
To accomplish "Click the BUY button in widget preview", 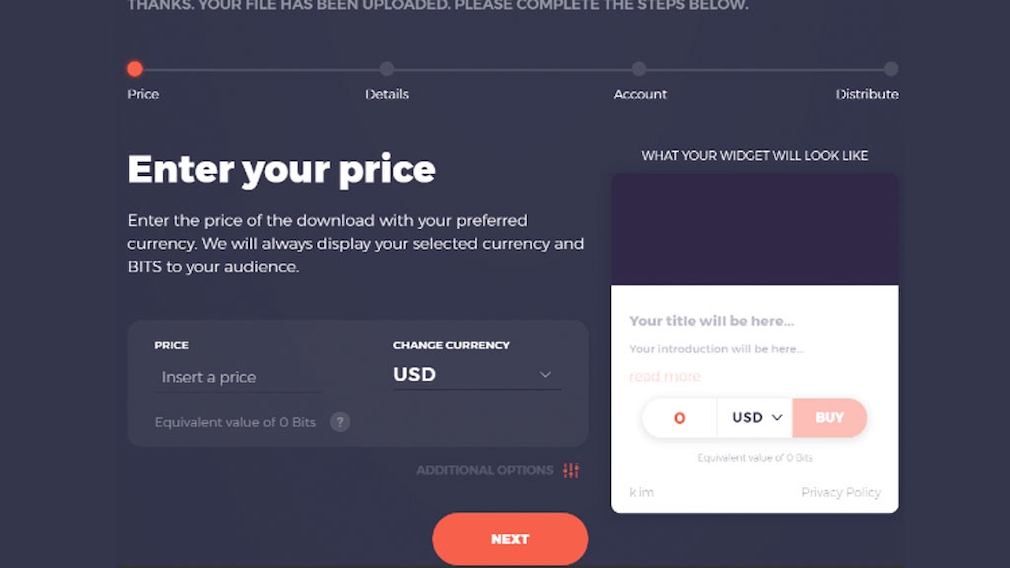I will (x=830, y=418).
